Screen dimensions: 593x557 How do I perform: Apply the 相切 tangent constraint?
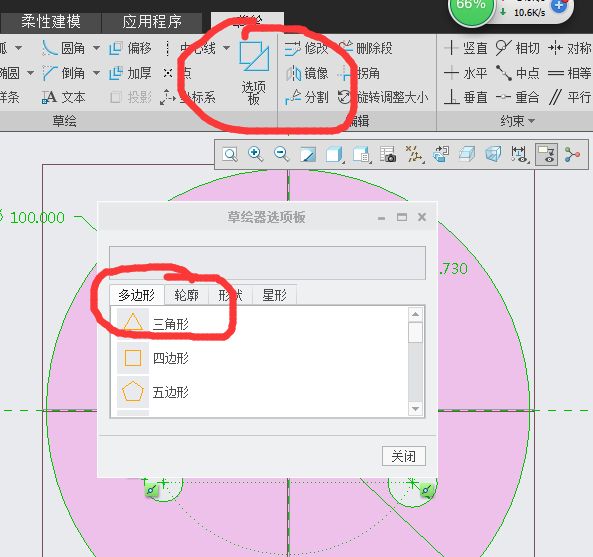(517, 48)
